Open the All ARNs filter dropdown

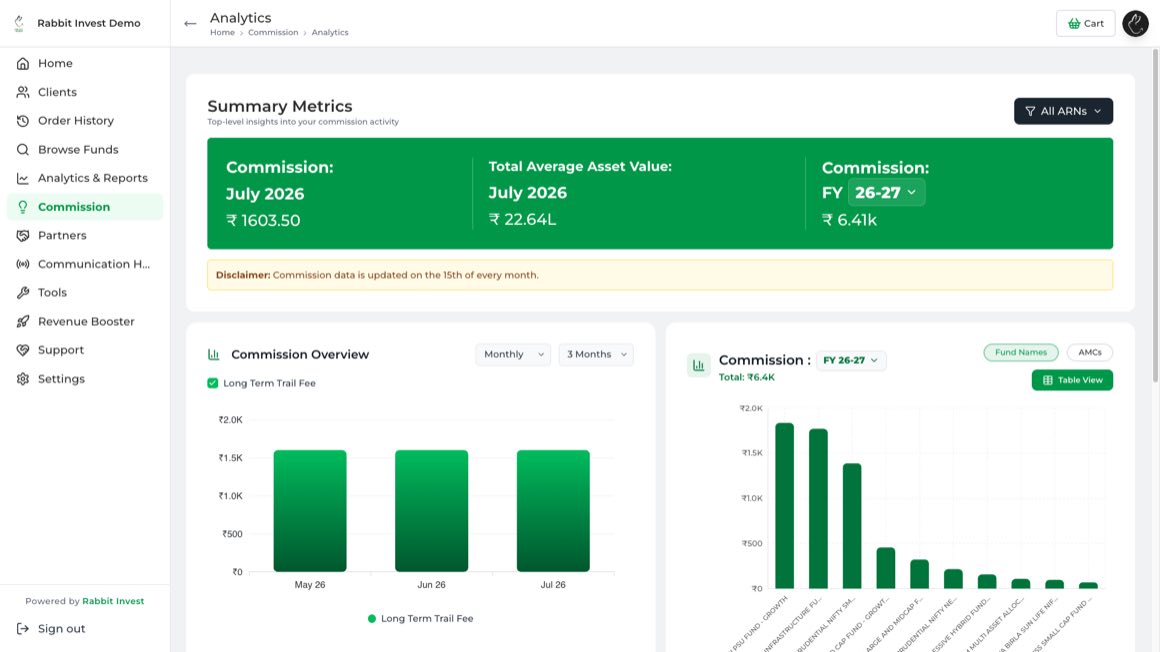tap(1063, 111)
